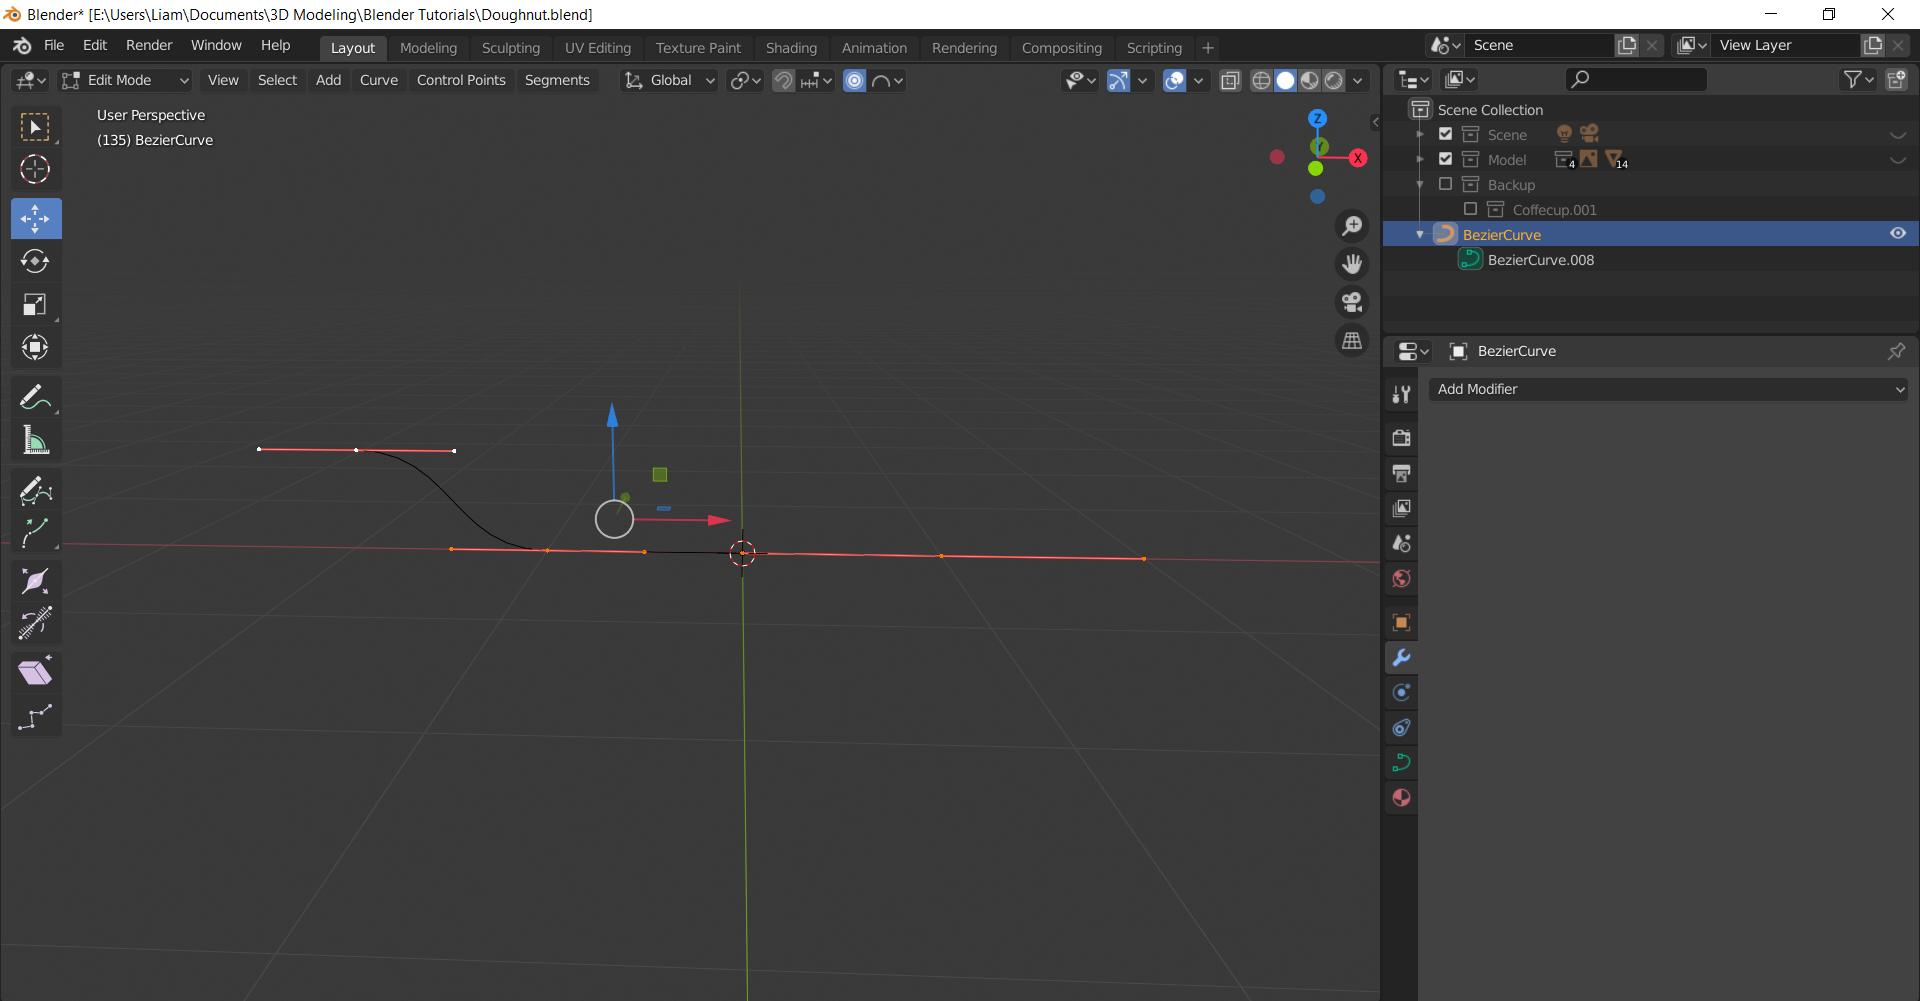The image size is (1920, 1001).
Task: Activate the 3D Cursor tool
Action: pos(36,169)
